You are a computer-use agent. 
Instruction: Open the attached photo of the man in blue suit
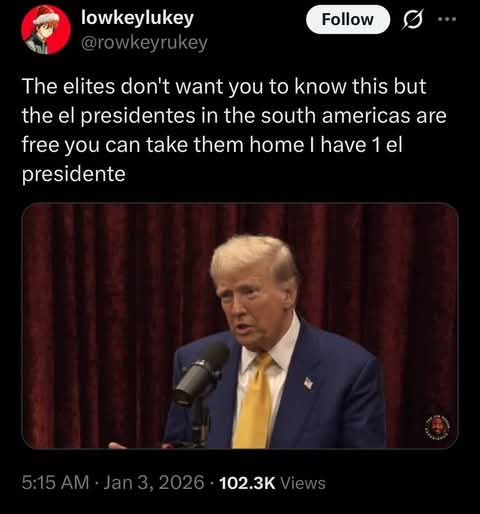tap(240, 326)
